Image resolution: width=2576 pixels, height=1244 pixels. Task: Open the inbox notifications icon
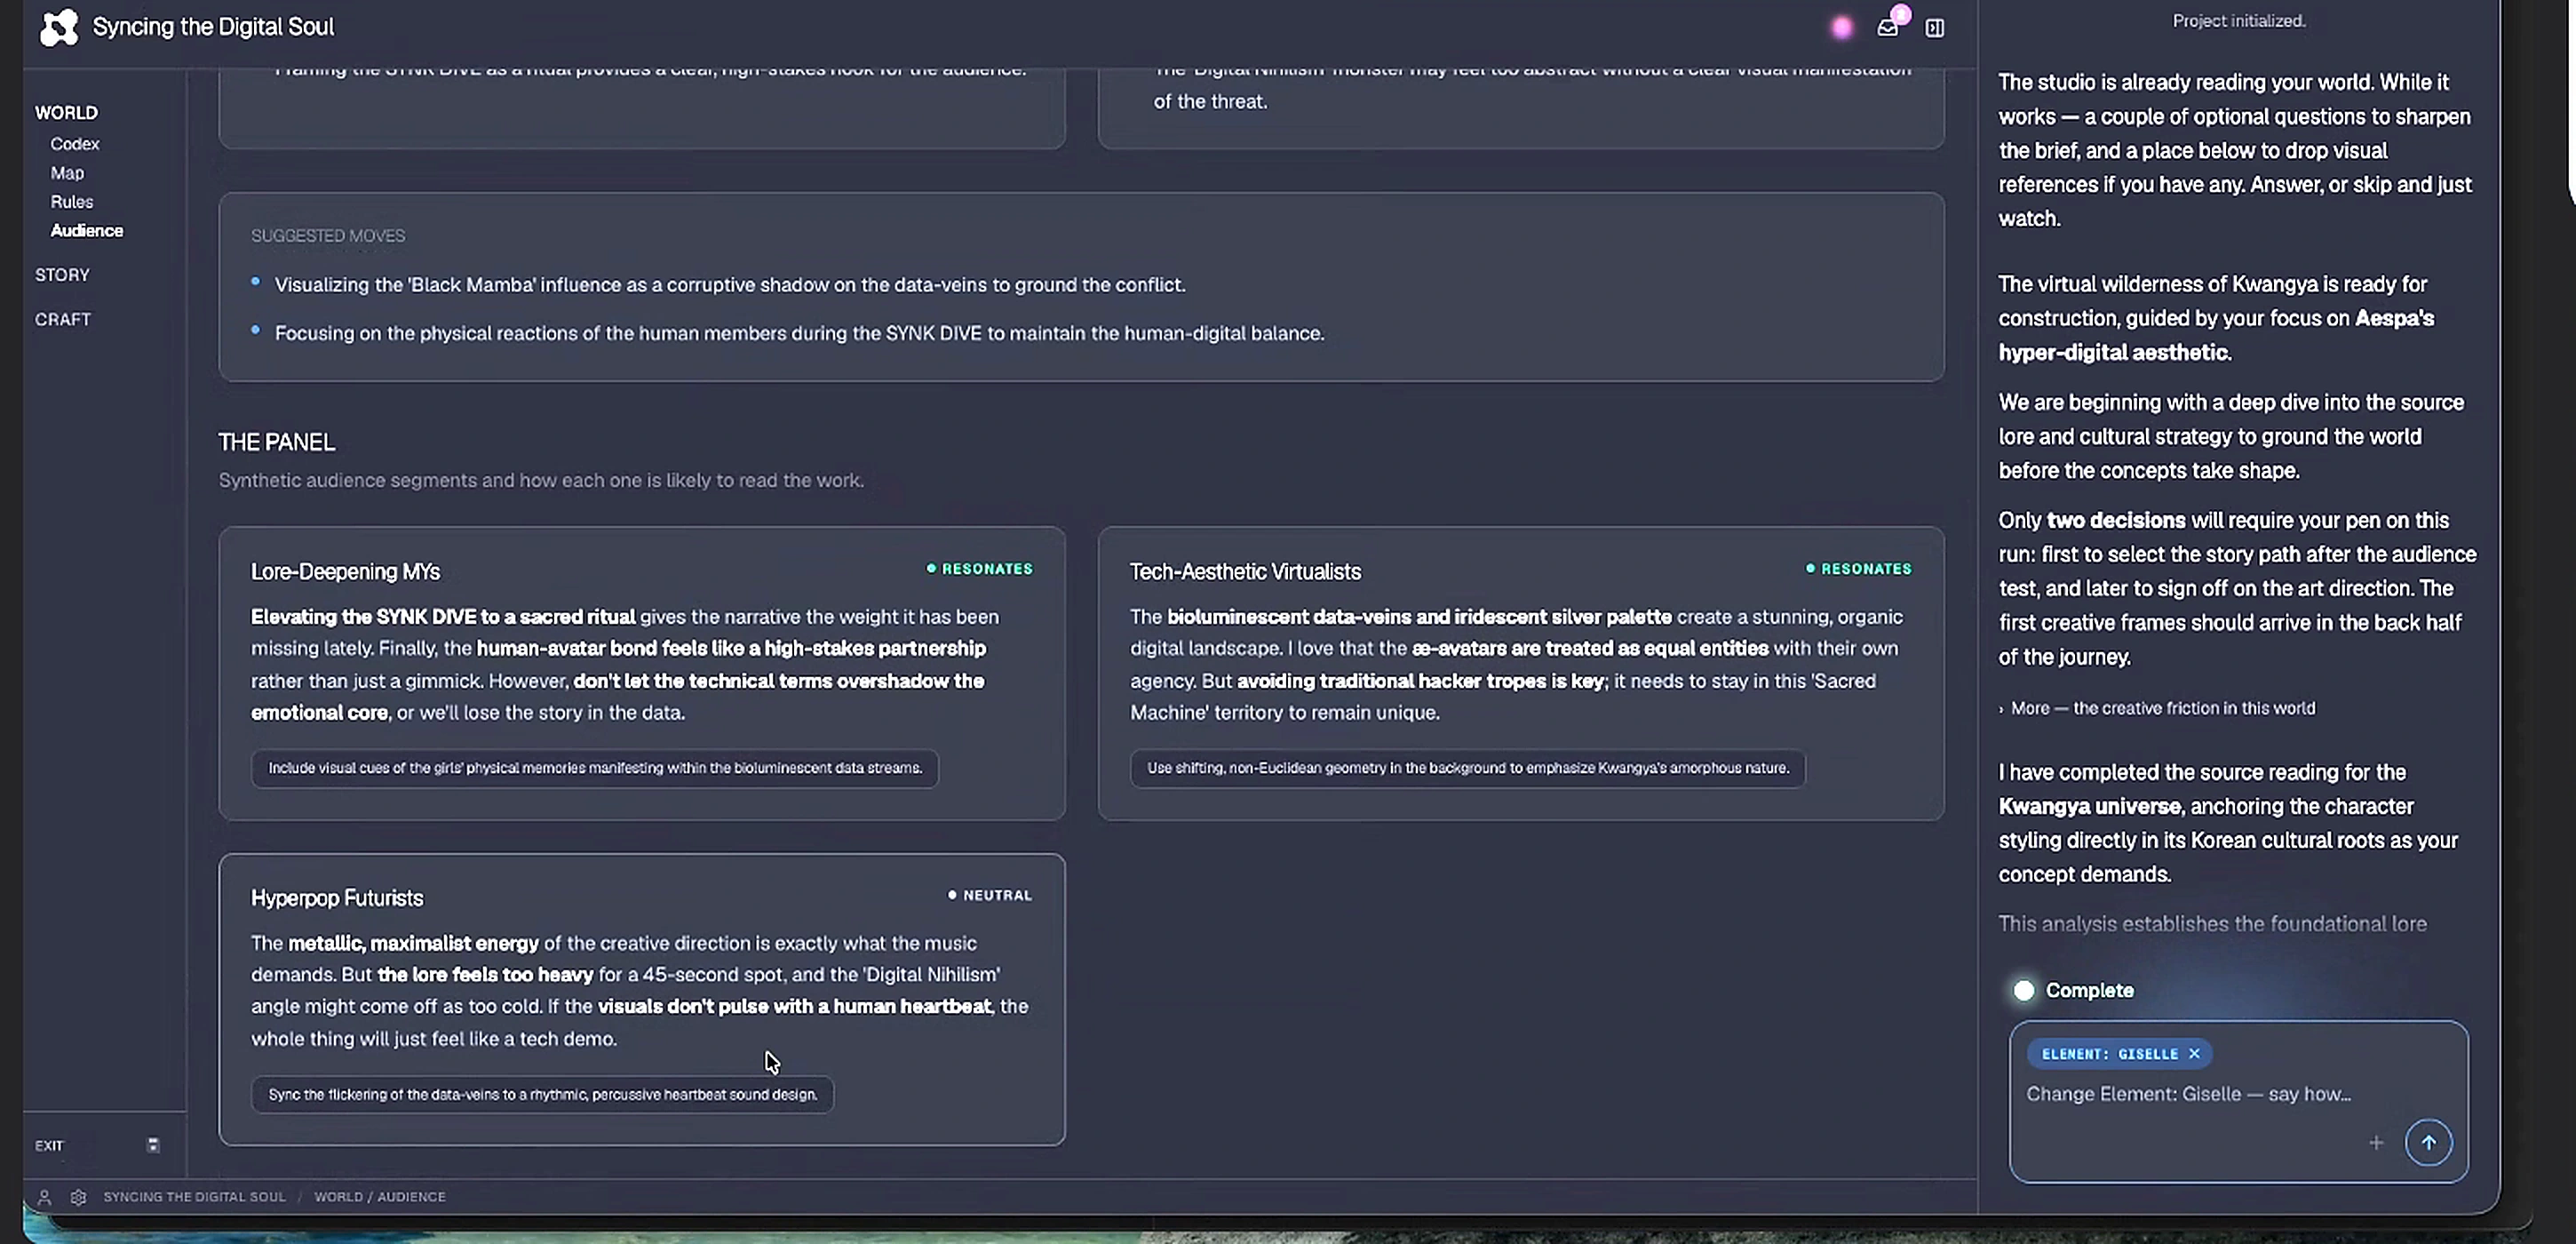pos(1887,27)
